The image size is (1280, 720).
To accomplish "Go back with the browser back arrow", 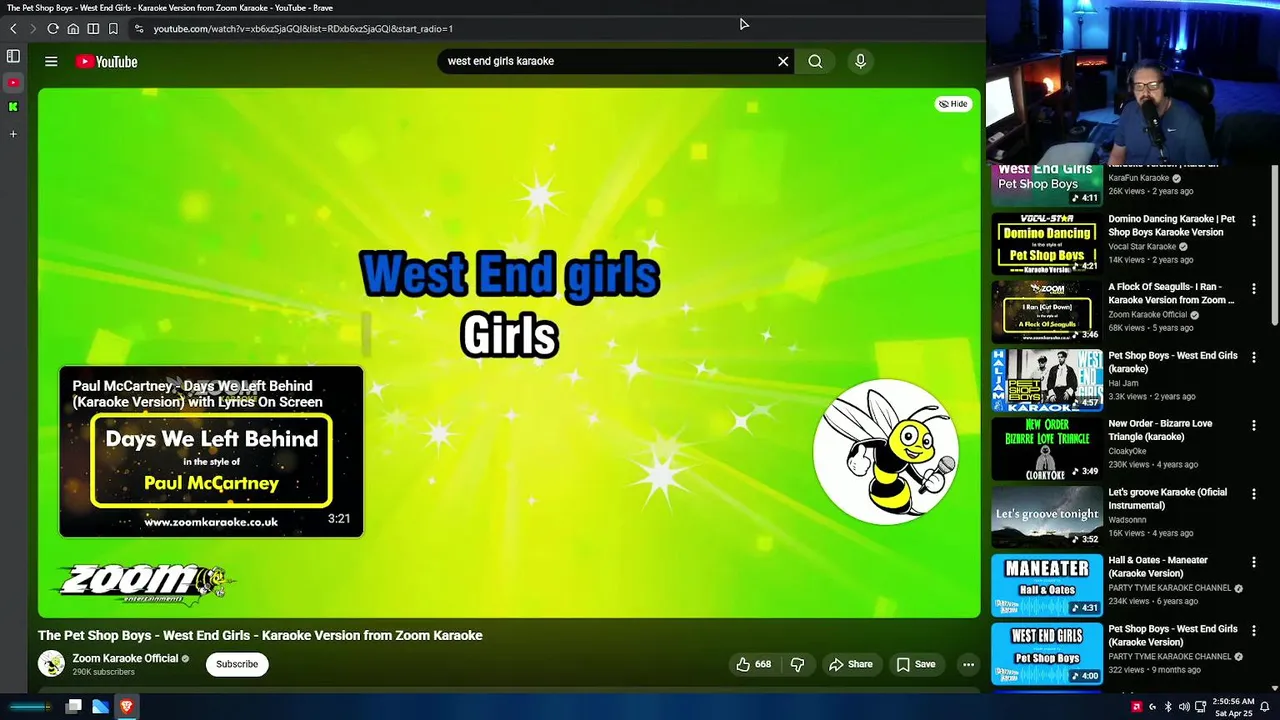I will click(x=13, y=29).
